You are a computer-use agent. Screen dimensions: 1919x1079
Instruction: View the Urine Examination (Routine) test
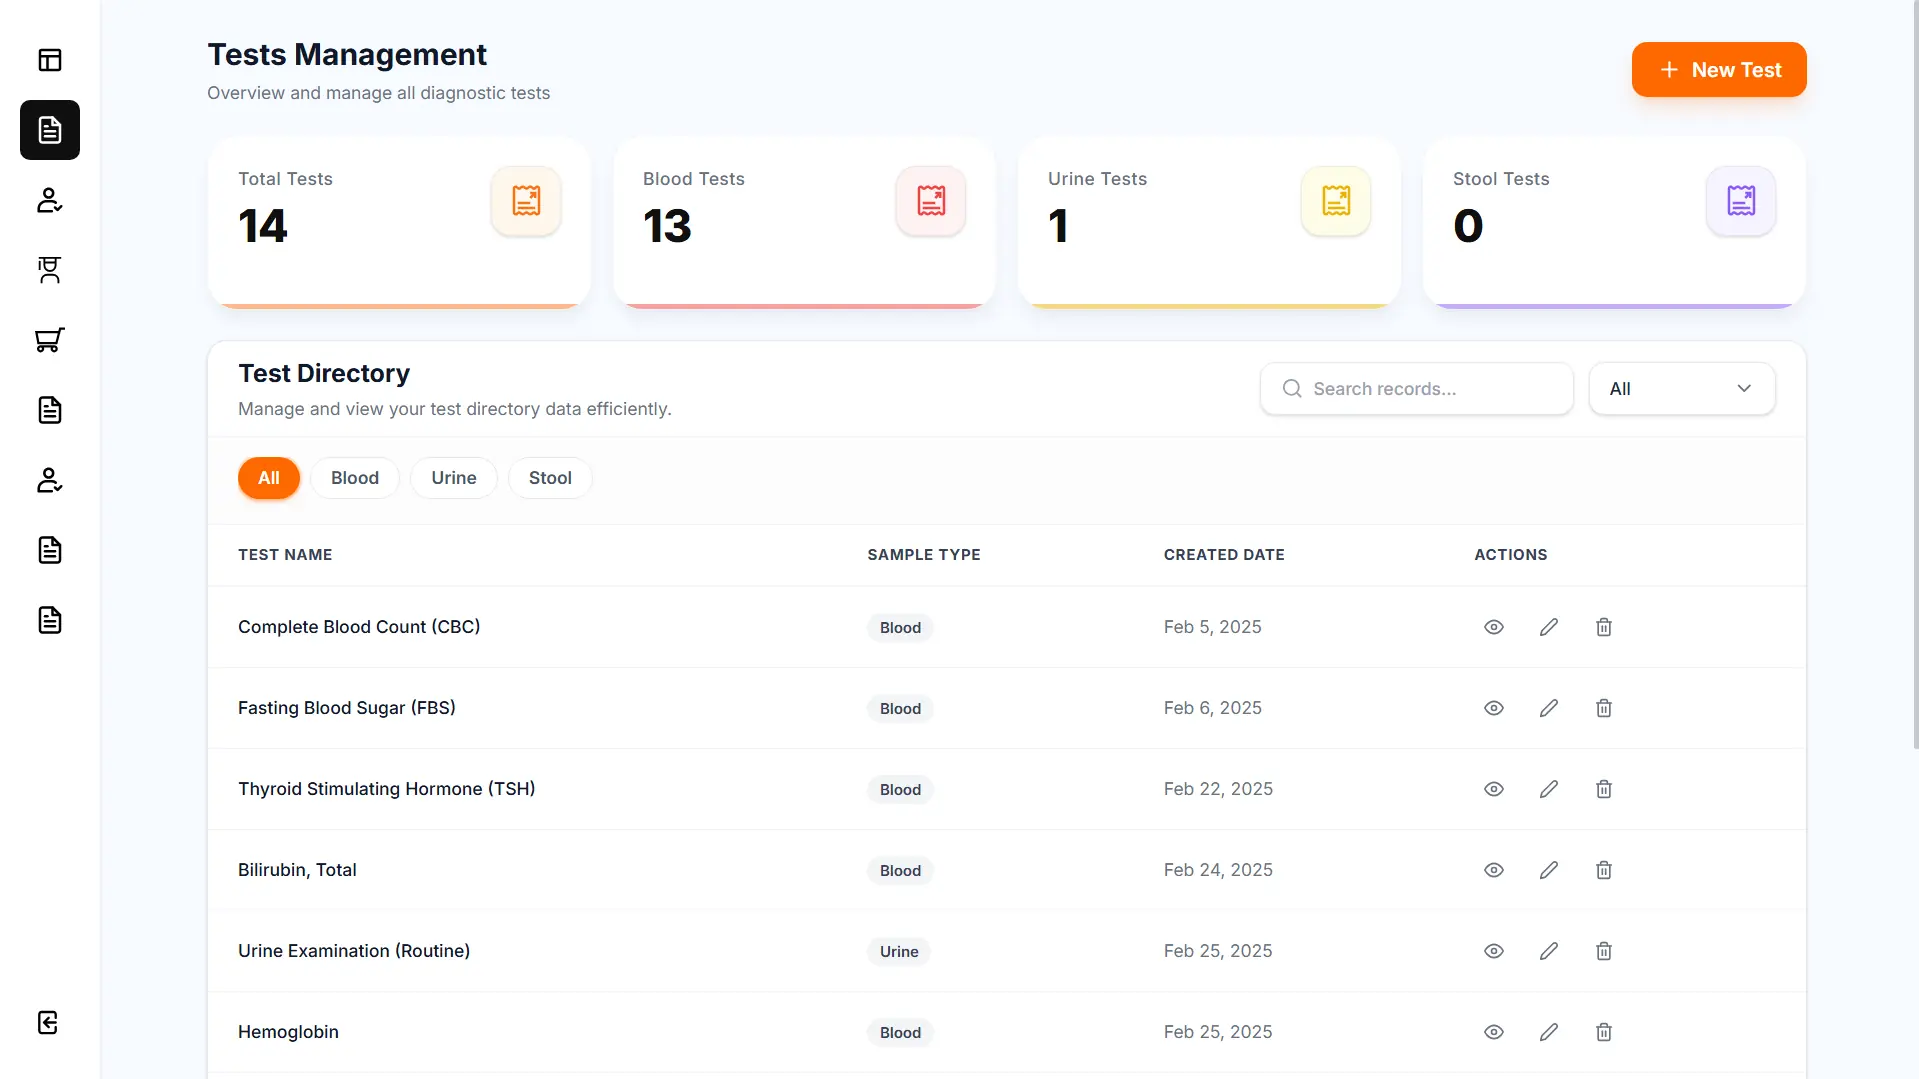click(x=1494, y=951)
